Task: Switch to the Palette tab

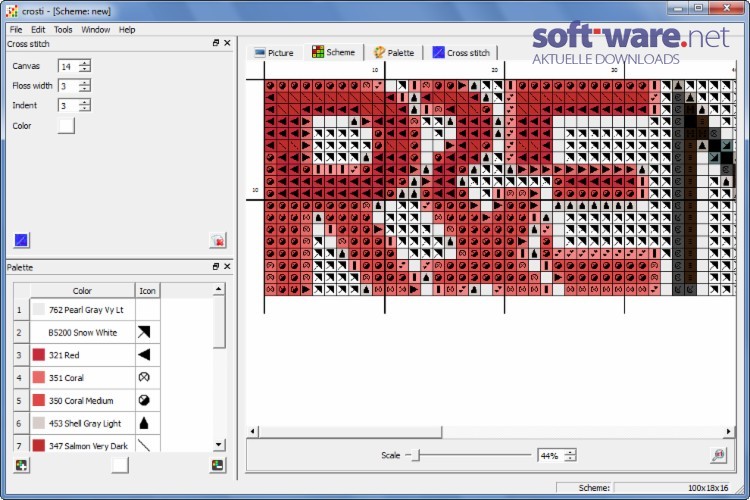Action: tap(394, 53)
